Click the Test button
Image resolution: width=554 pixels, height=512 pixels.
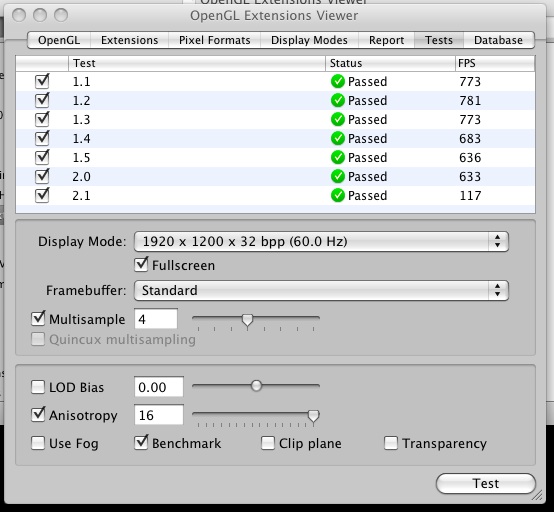(x=486, y=483)
